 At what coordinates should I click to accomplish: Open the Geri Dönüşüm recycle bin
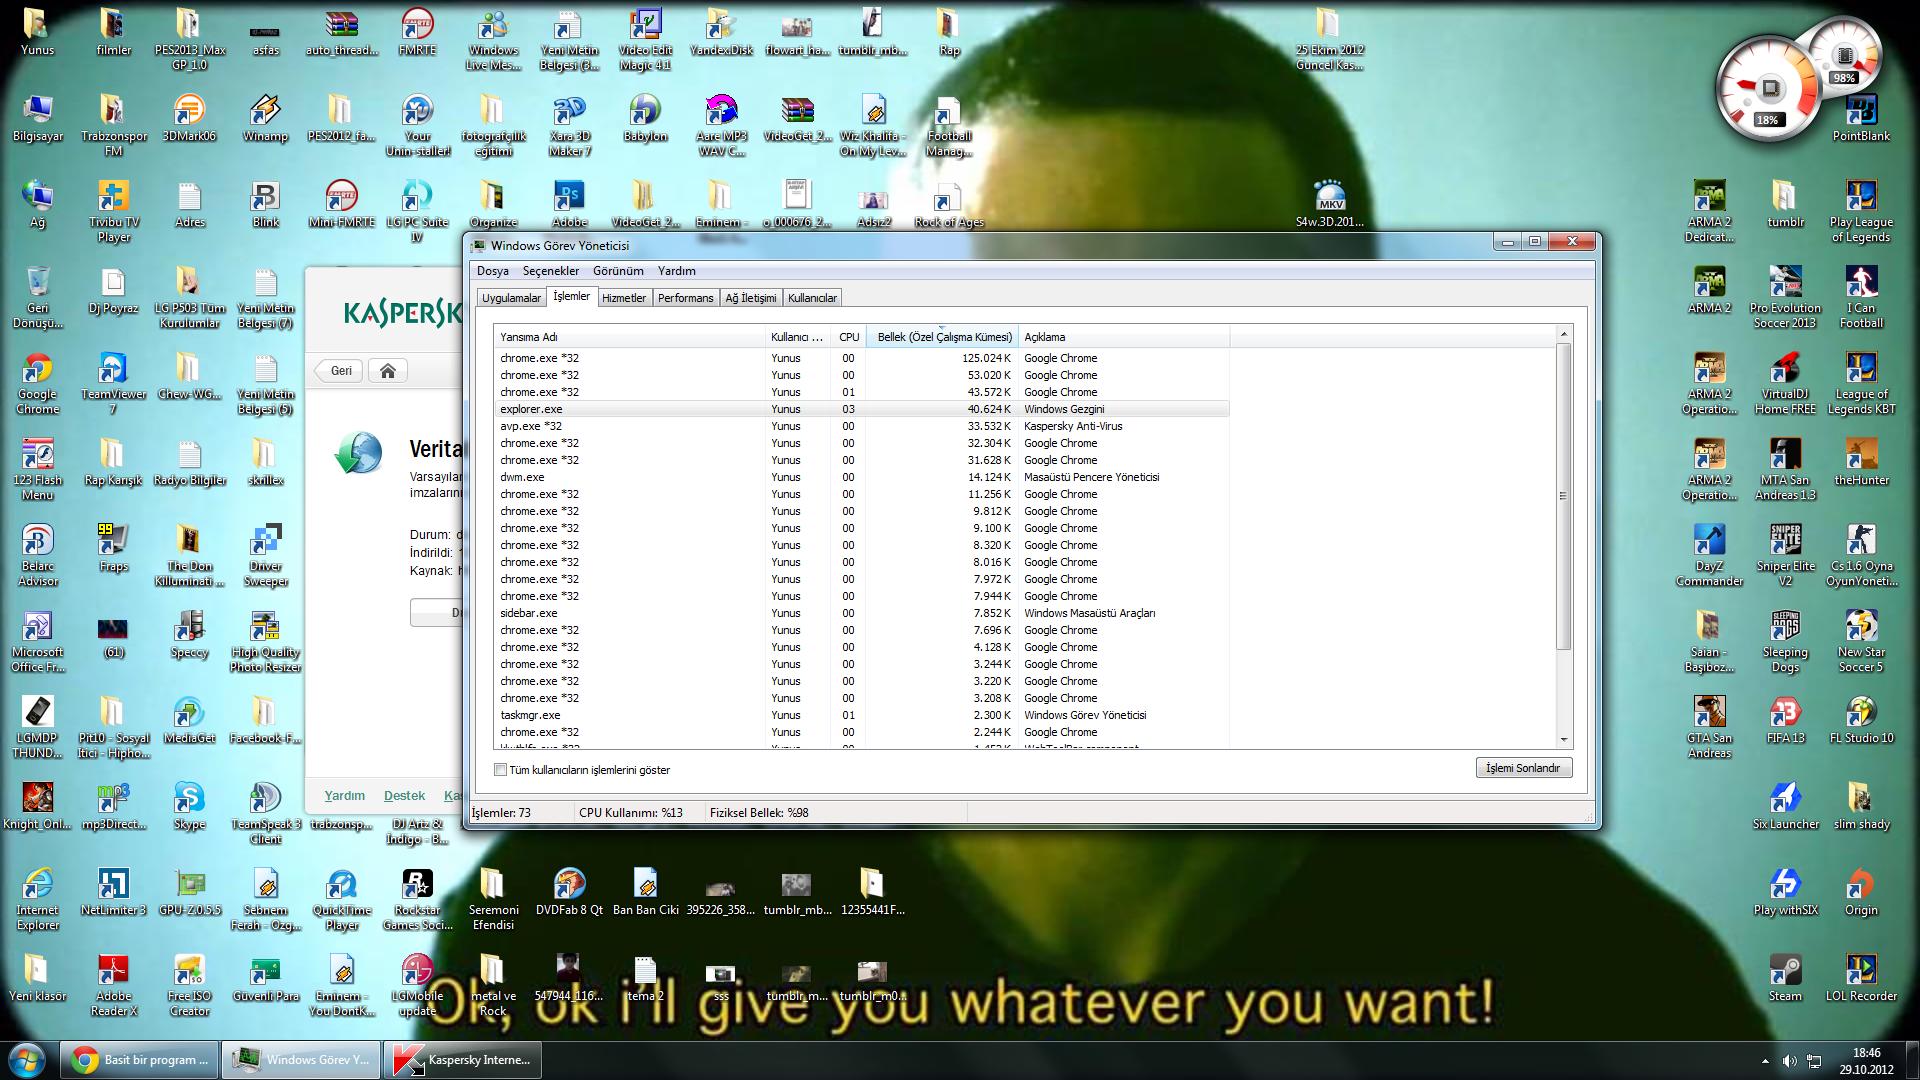38,297
